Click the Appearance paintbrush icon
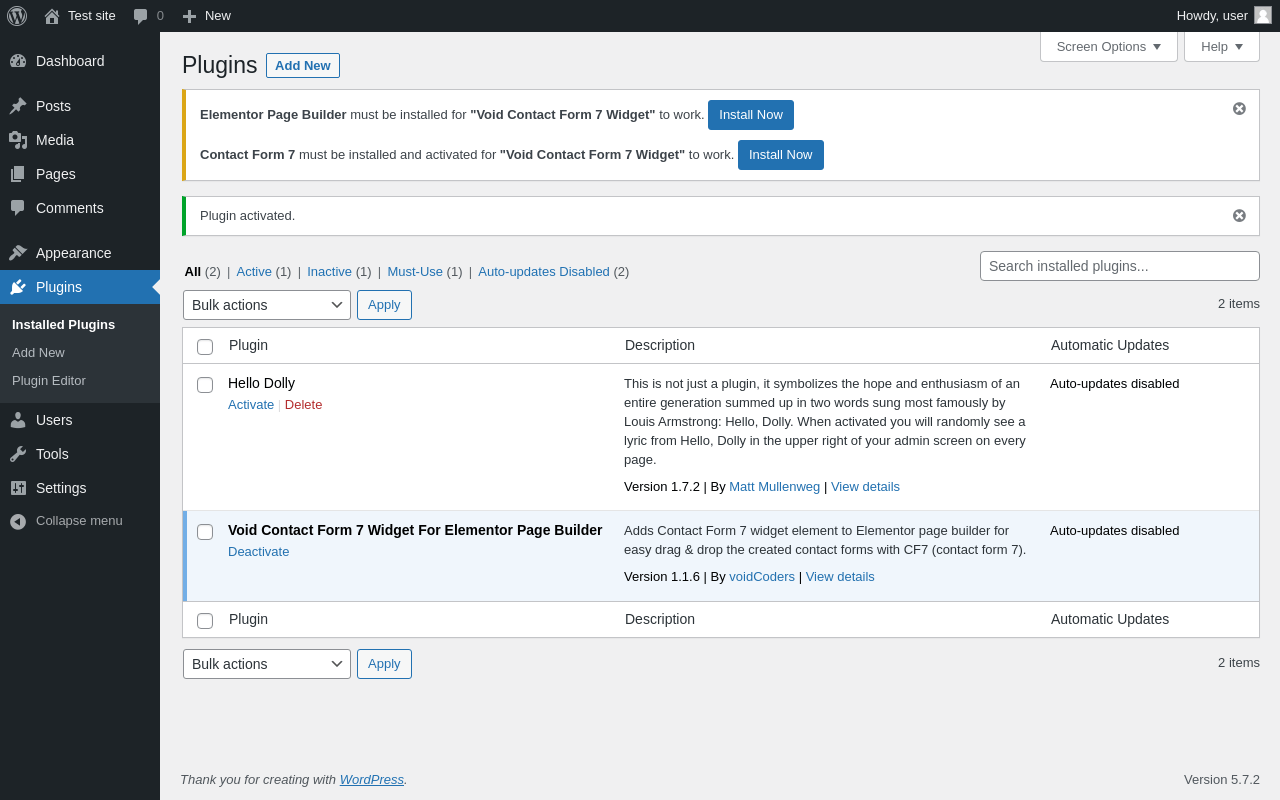 tap(18, 253)
